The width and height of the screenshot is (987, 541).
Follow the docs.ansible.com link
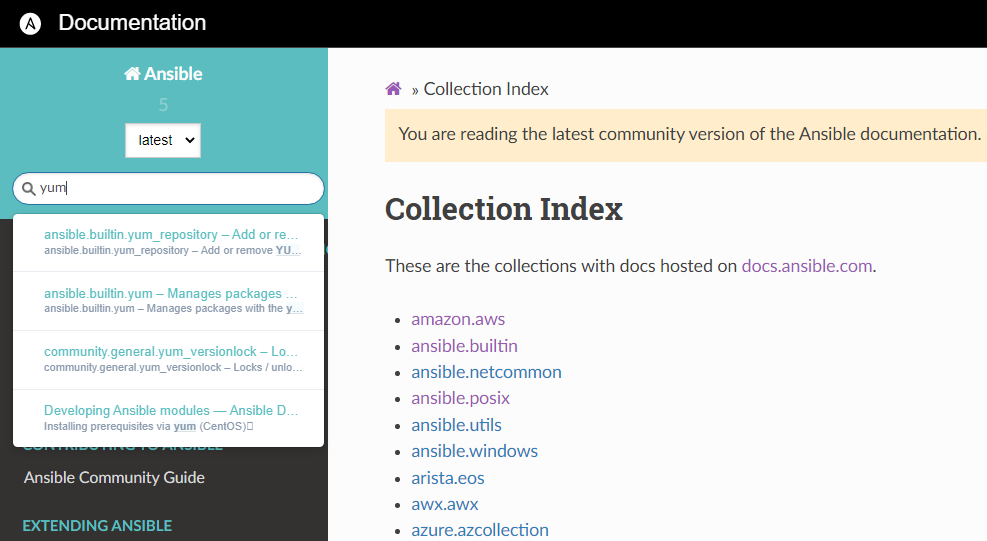coord(806,266)
